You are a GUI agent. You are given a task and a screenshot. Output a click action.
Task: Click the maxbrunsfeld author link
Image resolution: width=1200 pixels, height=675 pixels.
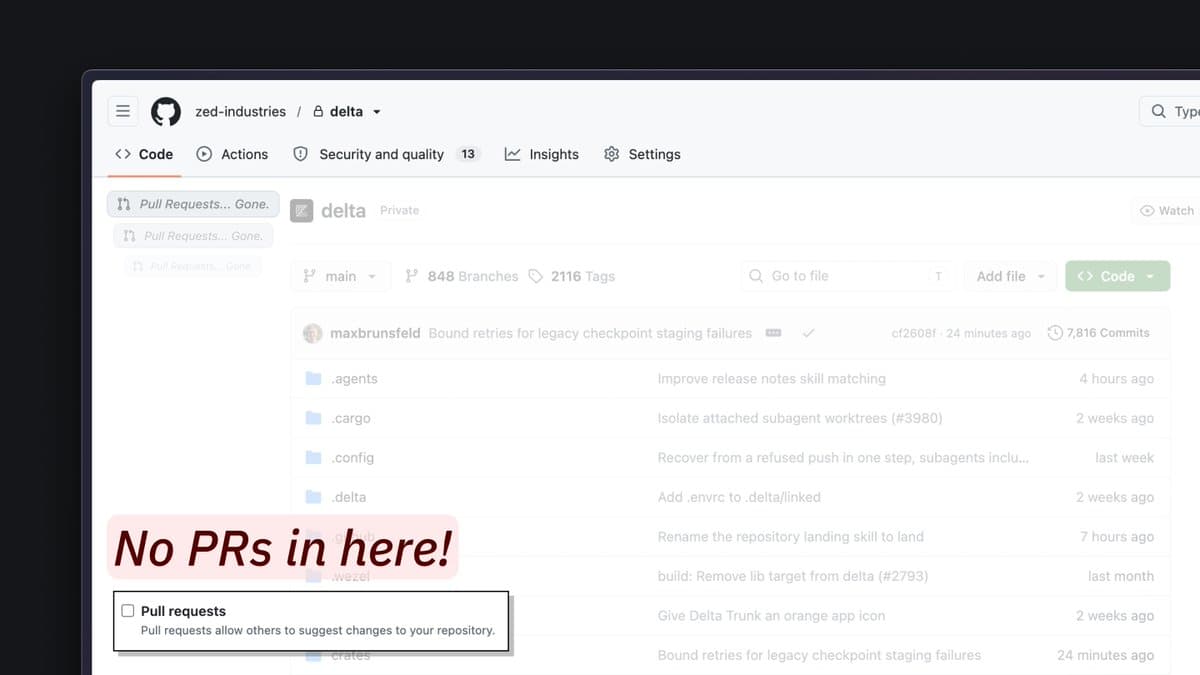(x=375, y=333)
